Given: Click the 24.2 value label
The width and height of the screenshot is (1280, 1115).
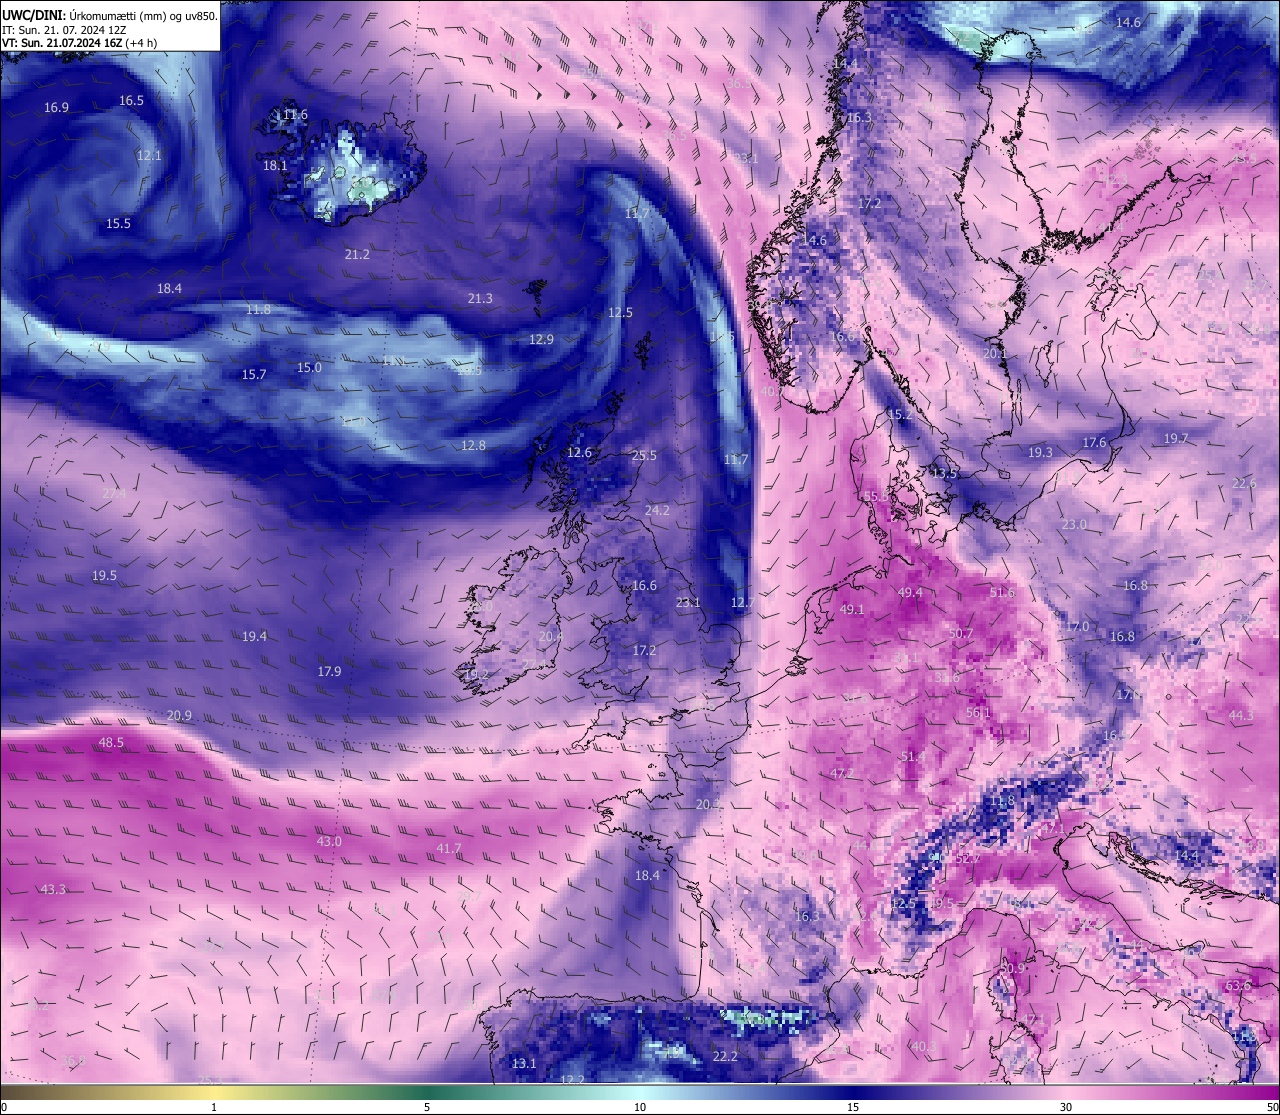Looking at the screenshot, I should point(657,511).
